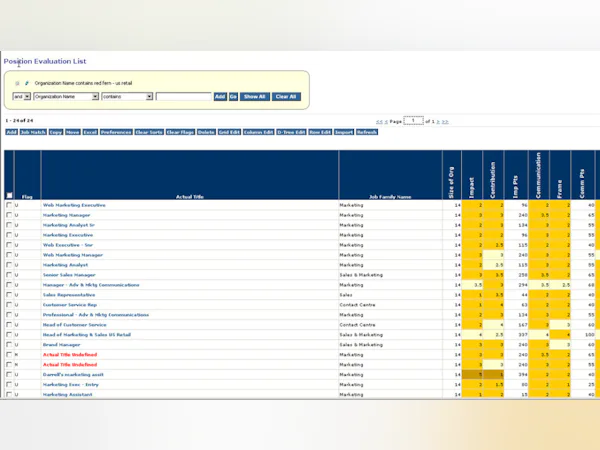
Task: Open the Marketing Exec - Entry link
Action: click(x=71, y=384)
